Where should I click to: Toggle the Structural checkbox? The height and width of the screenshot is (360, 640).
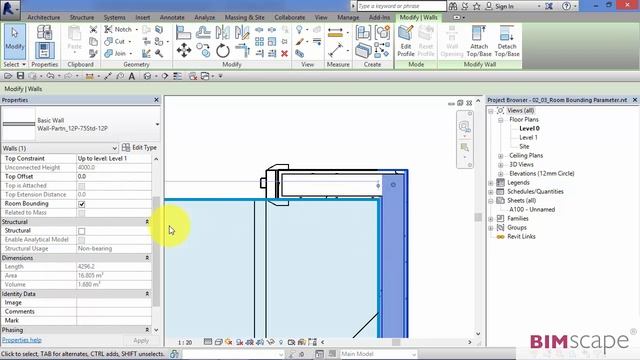[x=82, y=231]
